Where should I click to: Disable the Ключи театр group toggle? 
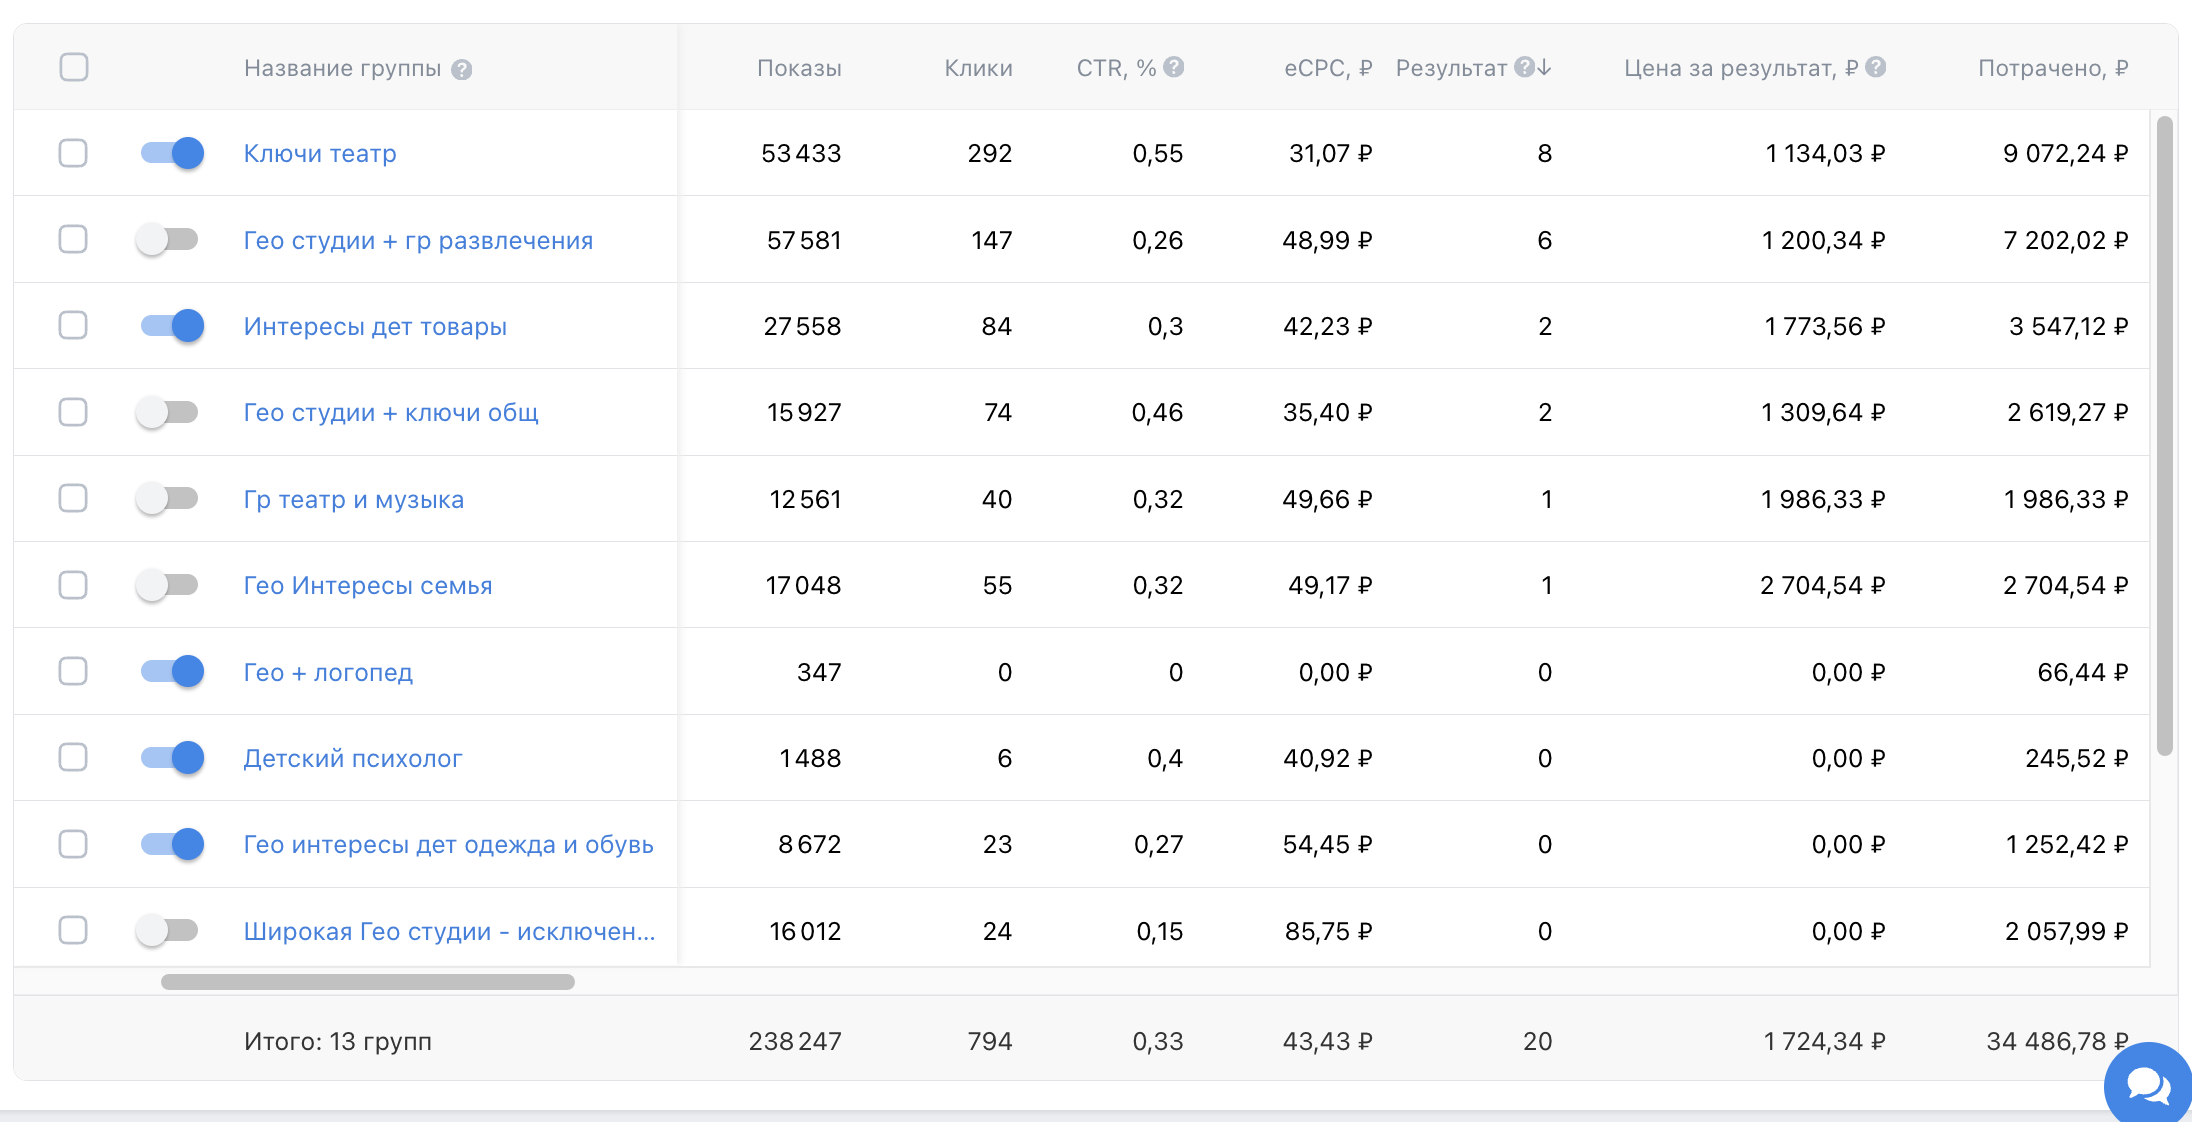point(172,153)
